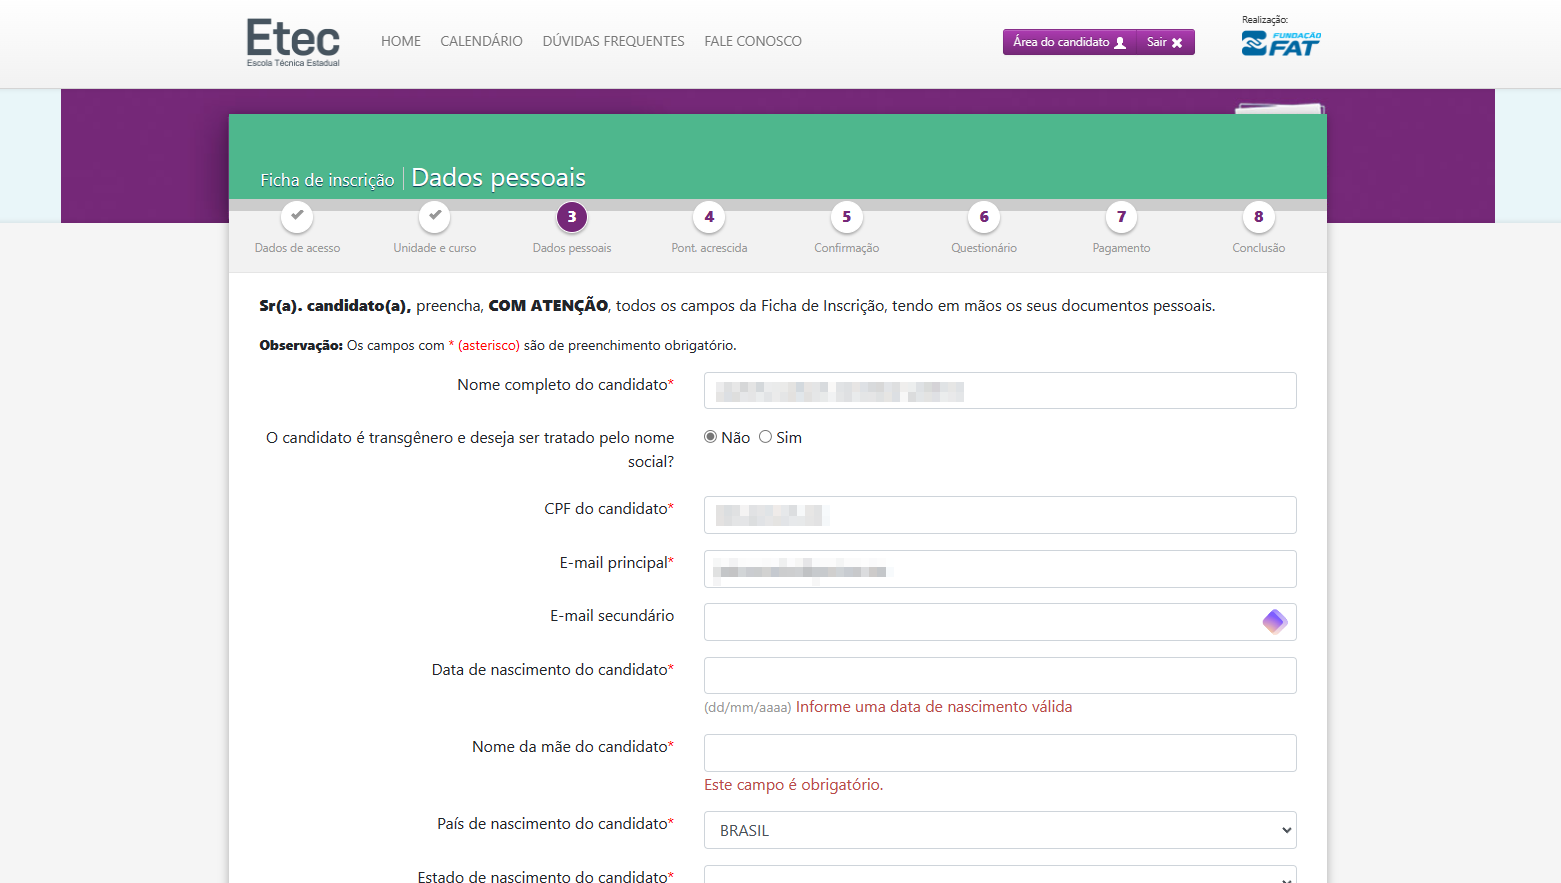Click E-mail secundário field
The image size is (1561, 883).
pyautogui.click(x=1000, y=622)
